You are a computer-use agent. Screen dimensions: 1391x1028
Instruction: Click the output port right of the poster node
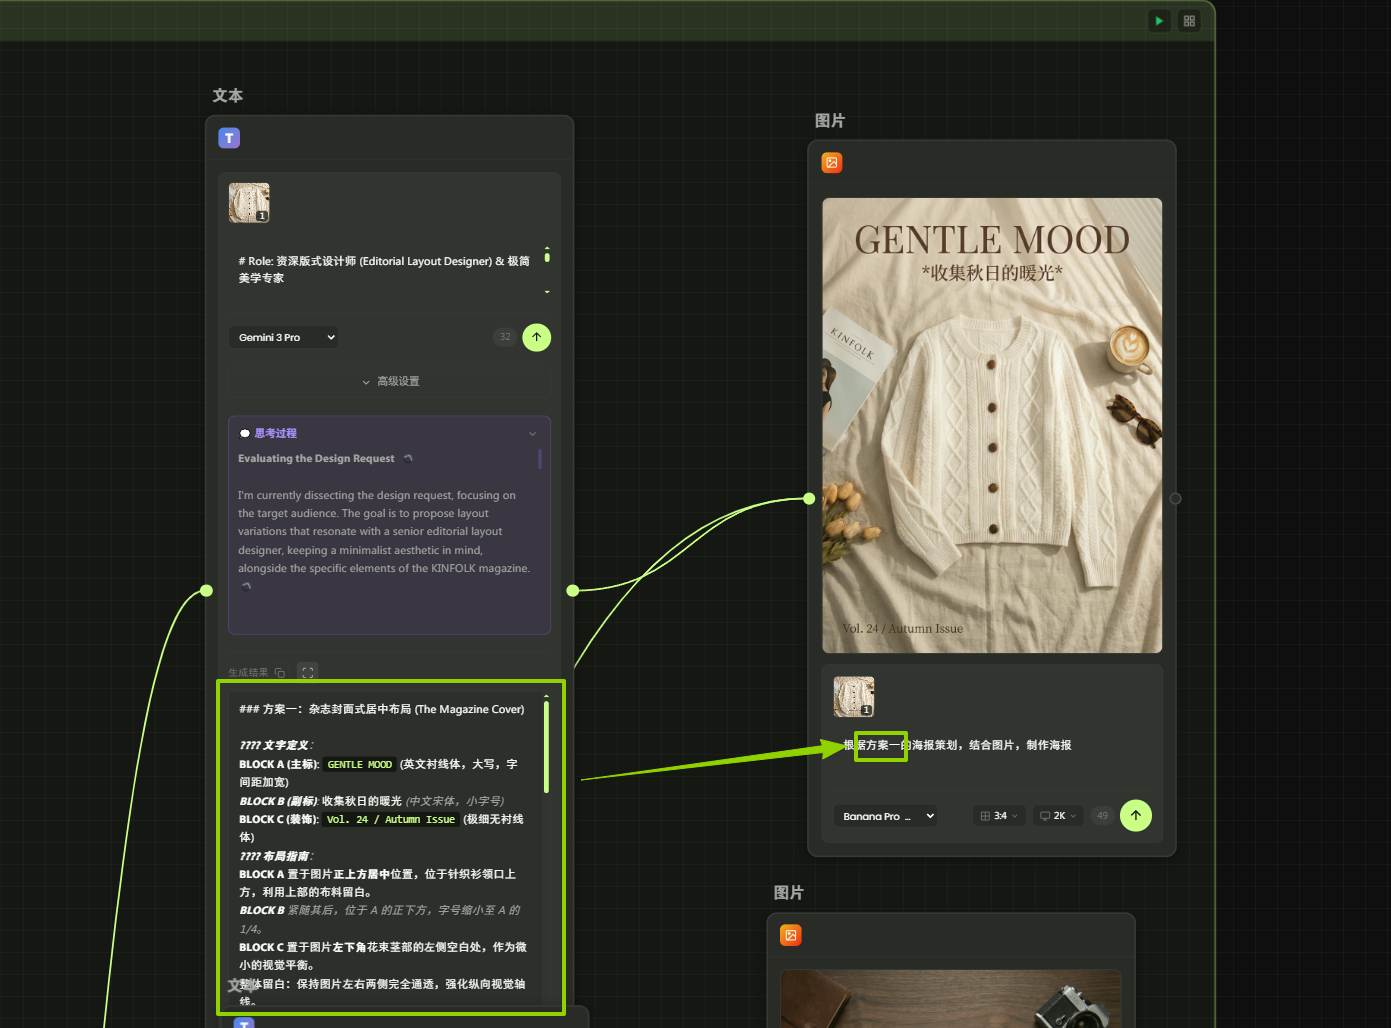pyautogui.click(x=1176, y=499)
